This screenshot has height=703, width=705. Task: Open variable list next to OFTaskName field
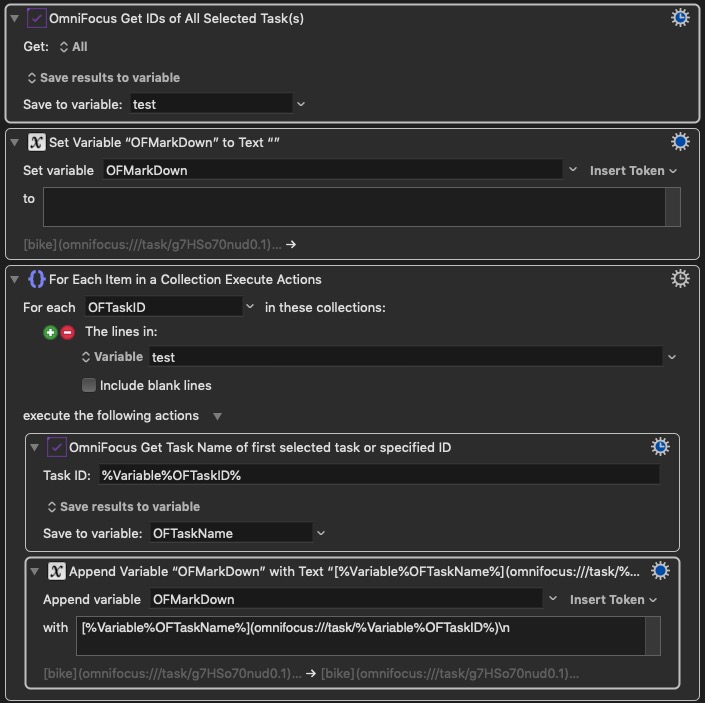(x=321, y=533)
